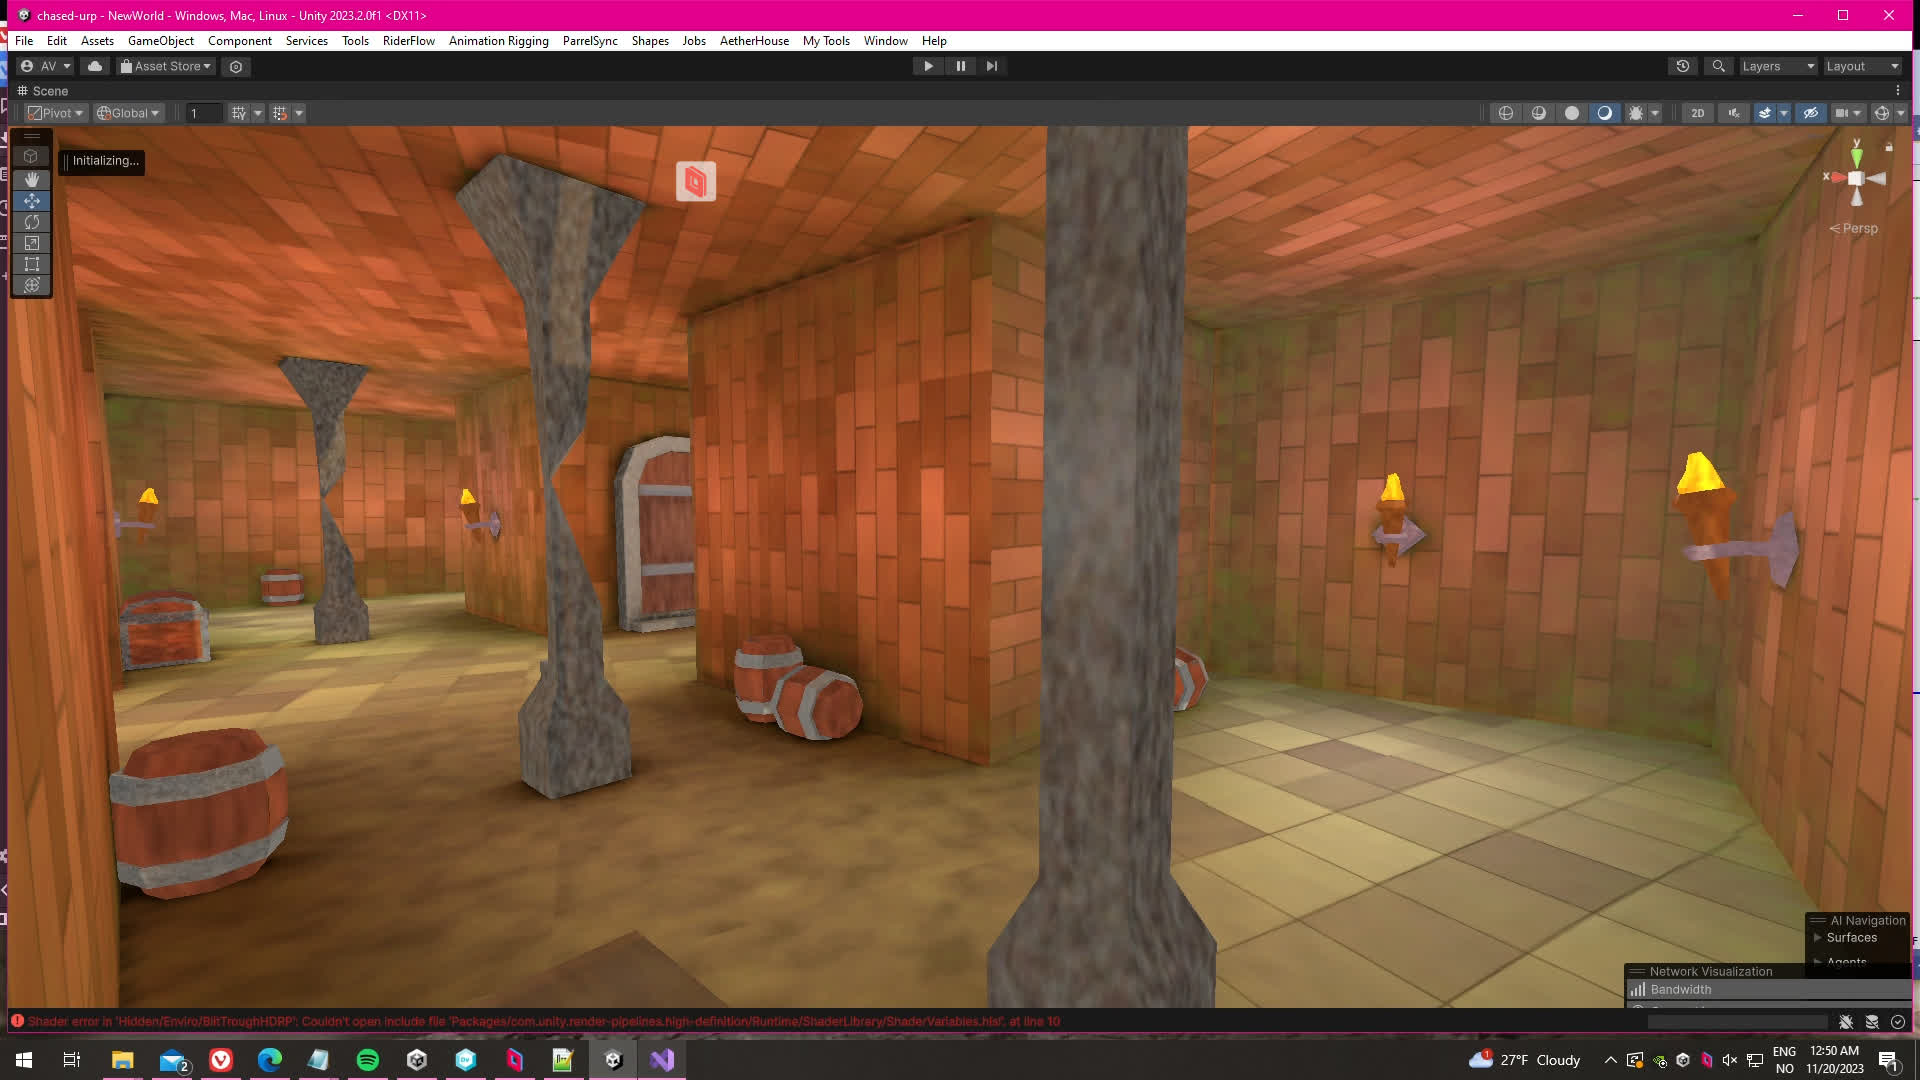1920x1080 pixels.
Task: Toggle scene audio mute button
Action: (1734, 113)
